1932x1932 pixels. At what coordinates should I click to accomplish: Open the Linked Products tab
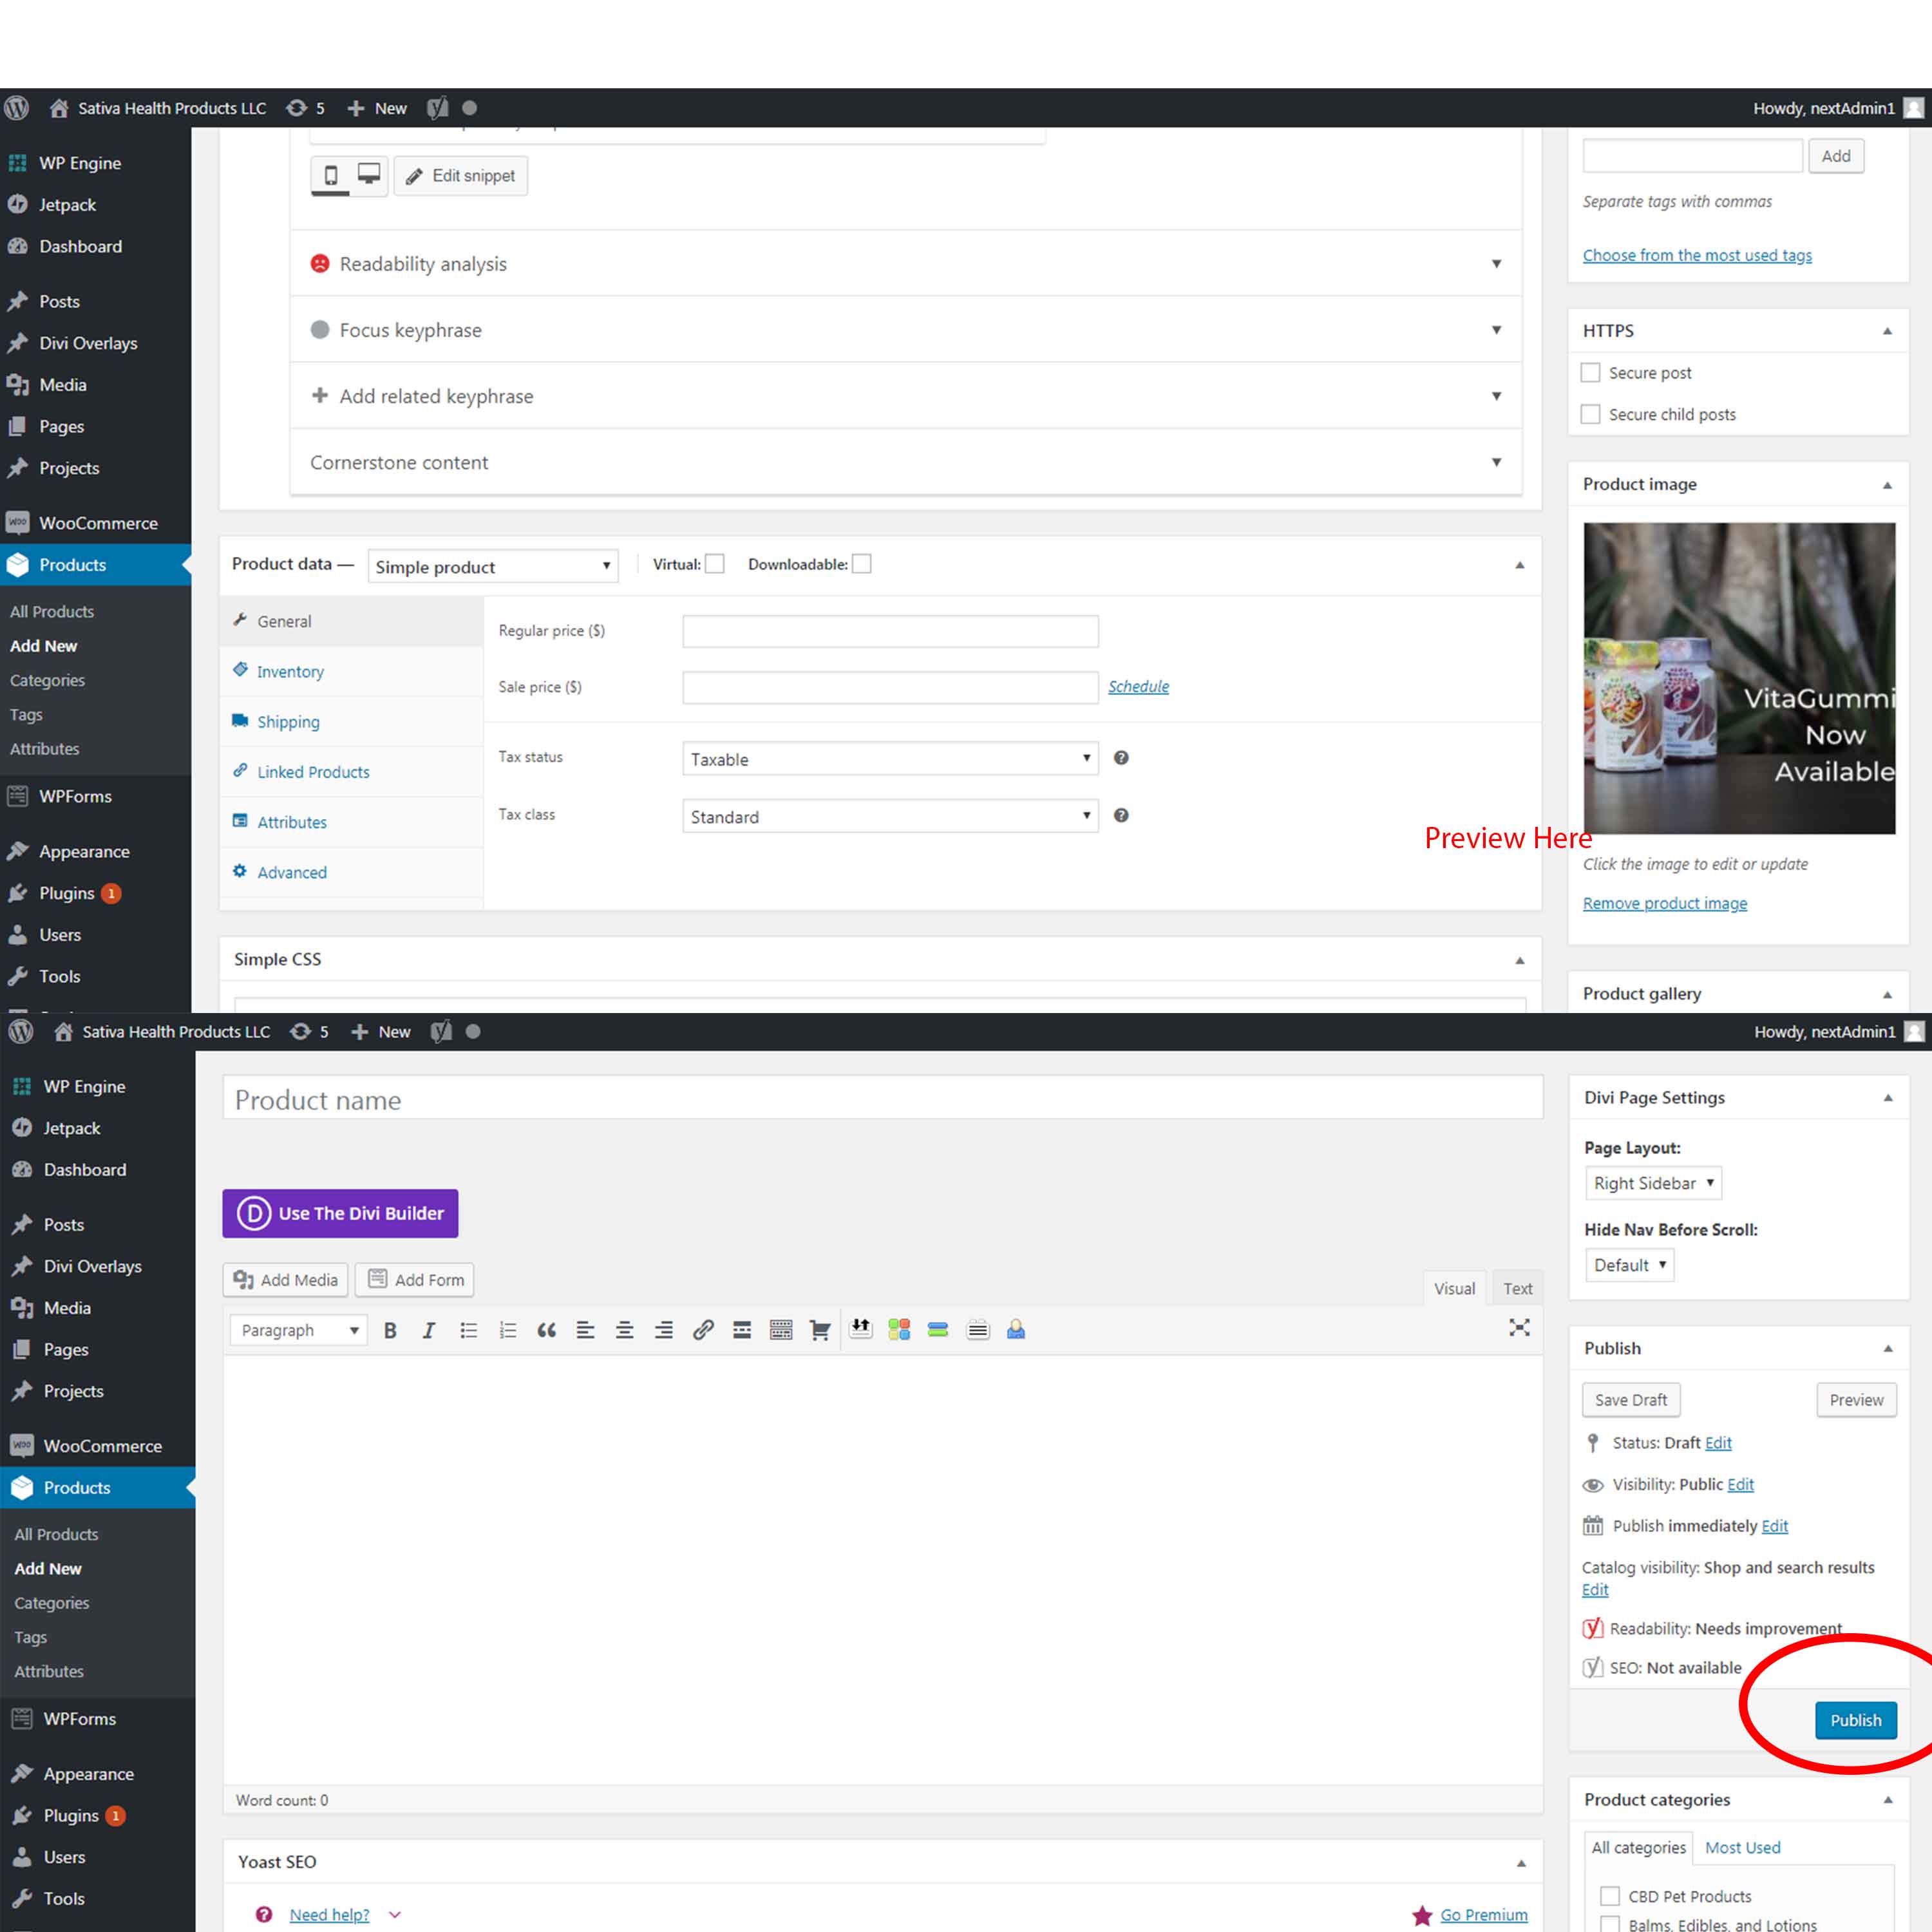[352, 771]
